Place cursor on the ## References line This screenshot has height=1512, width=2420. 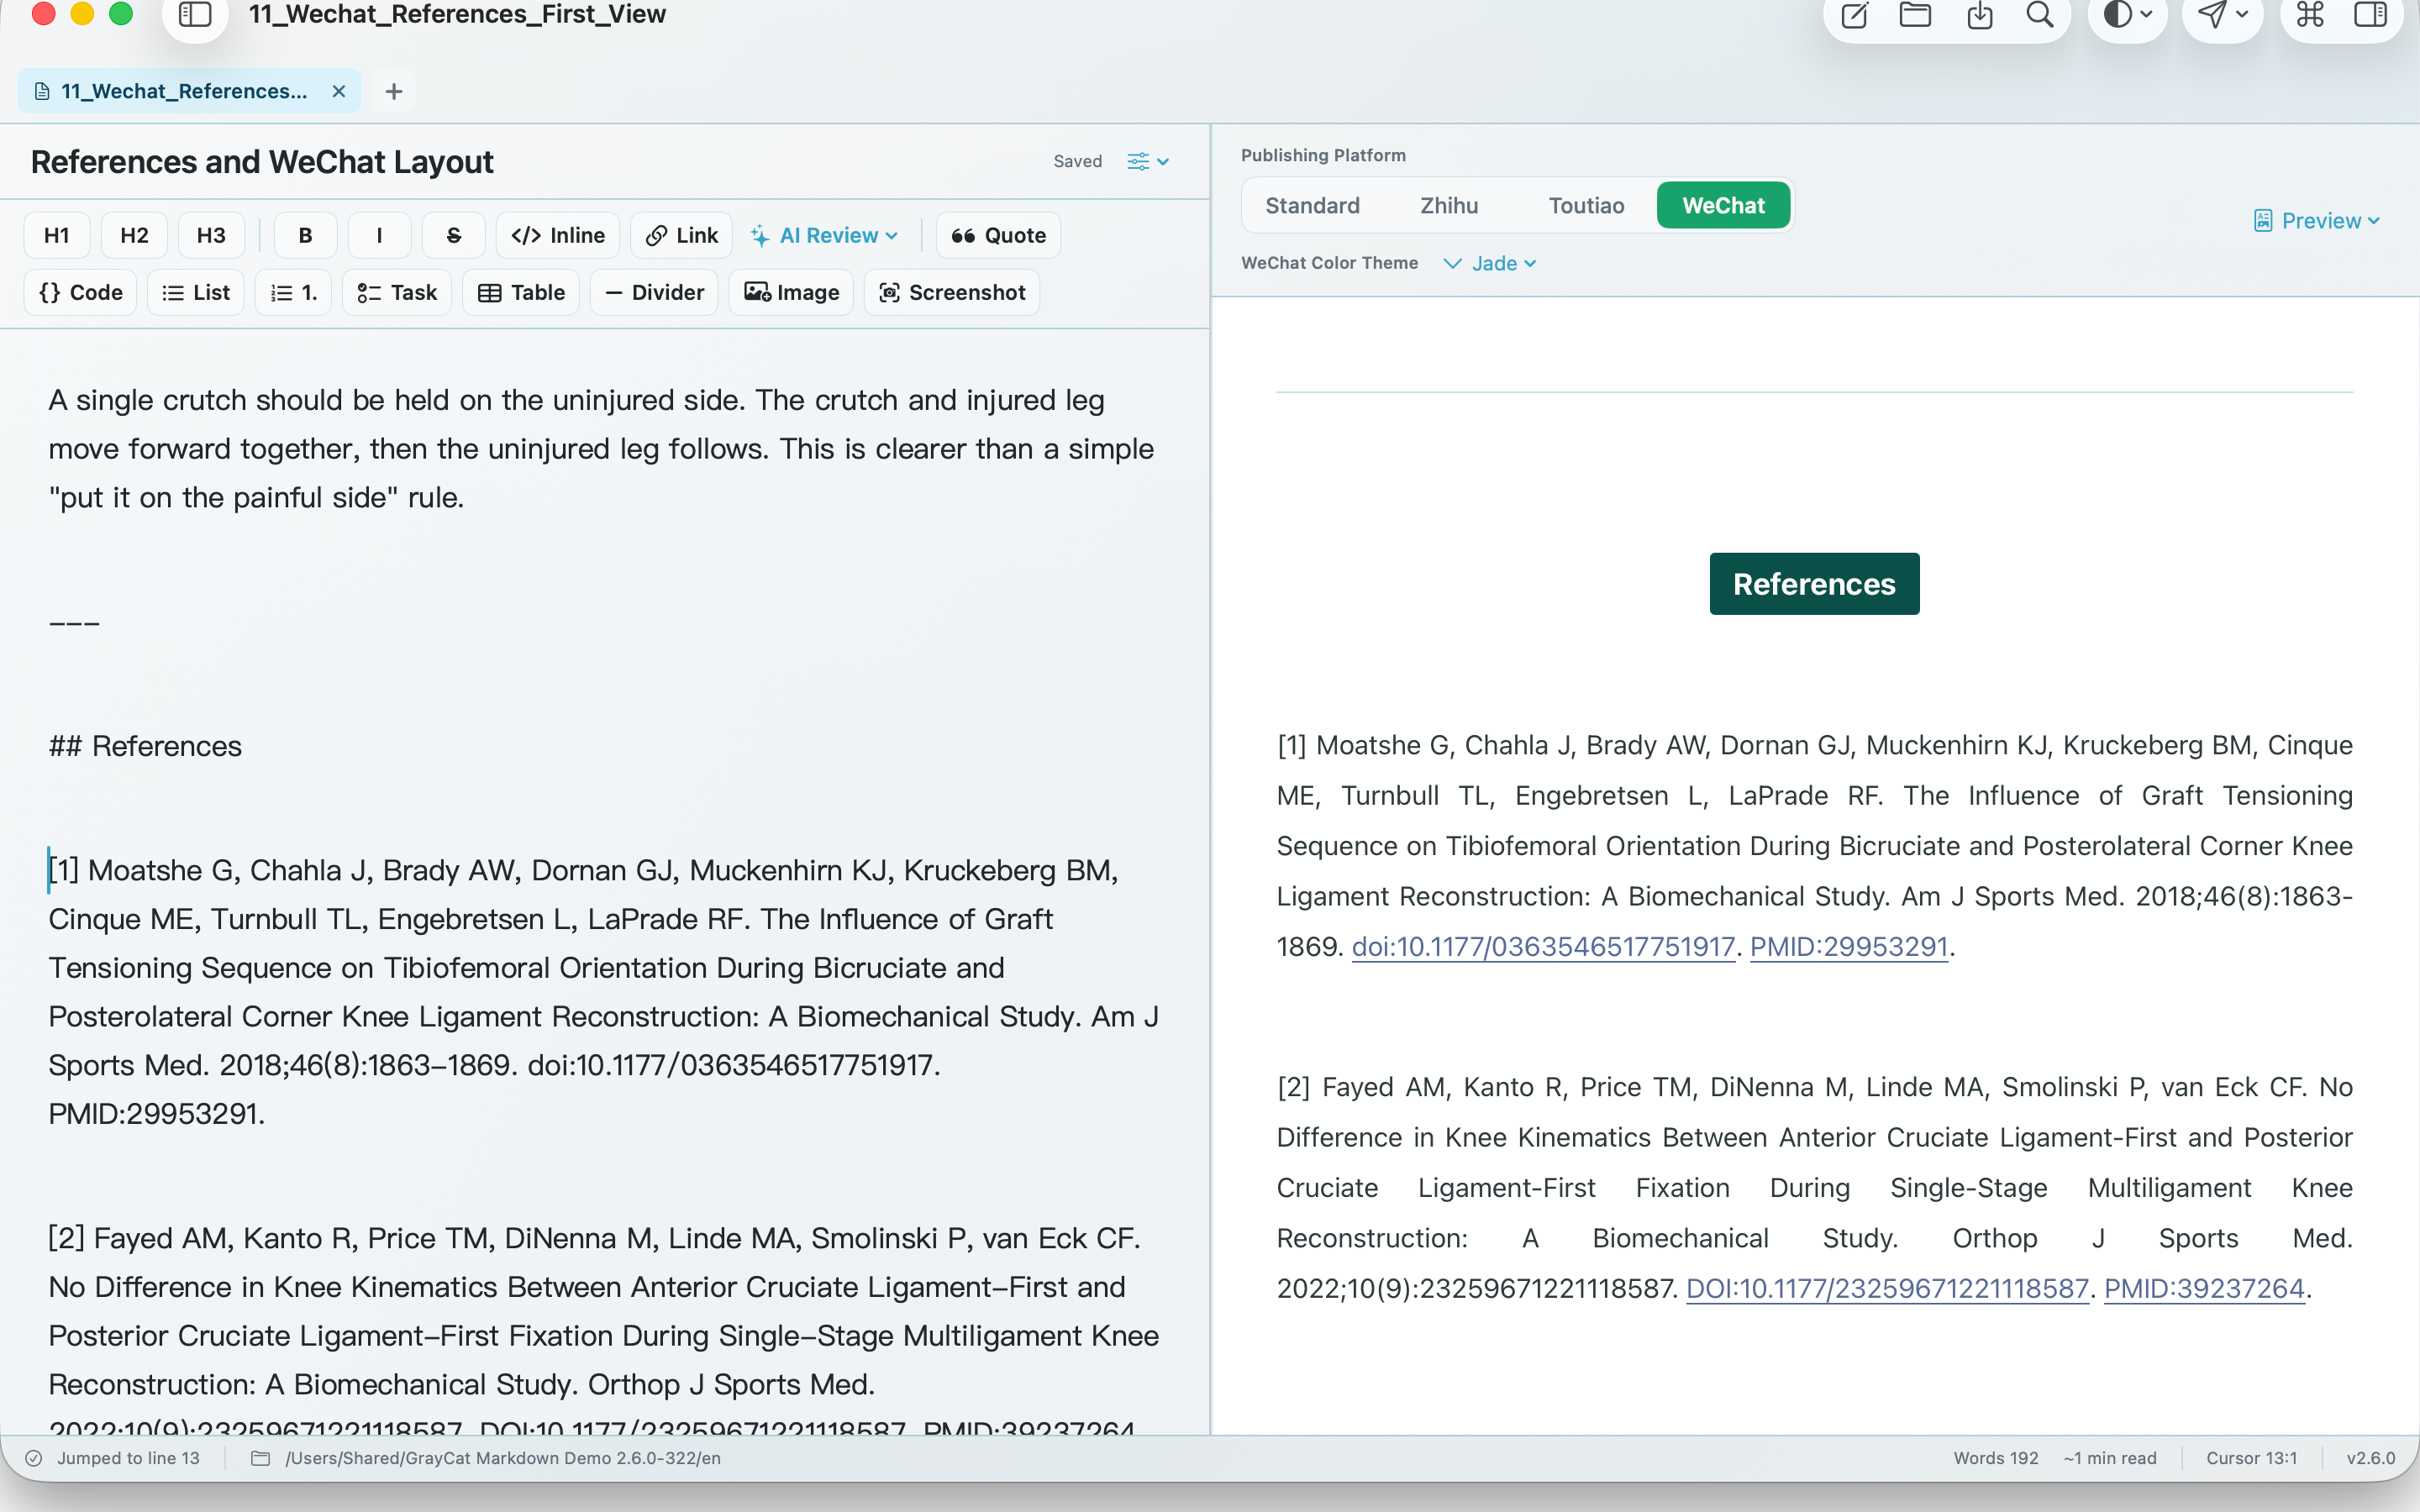coord(145,746)
